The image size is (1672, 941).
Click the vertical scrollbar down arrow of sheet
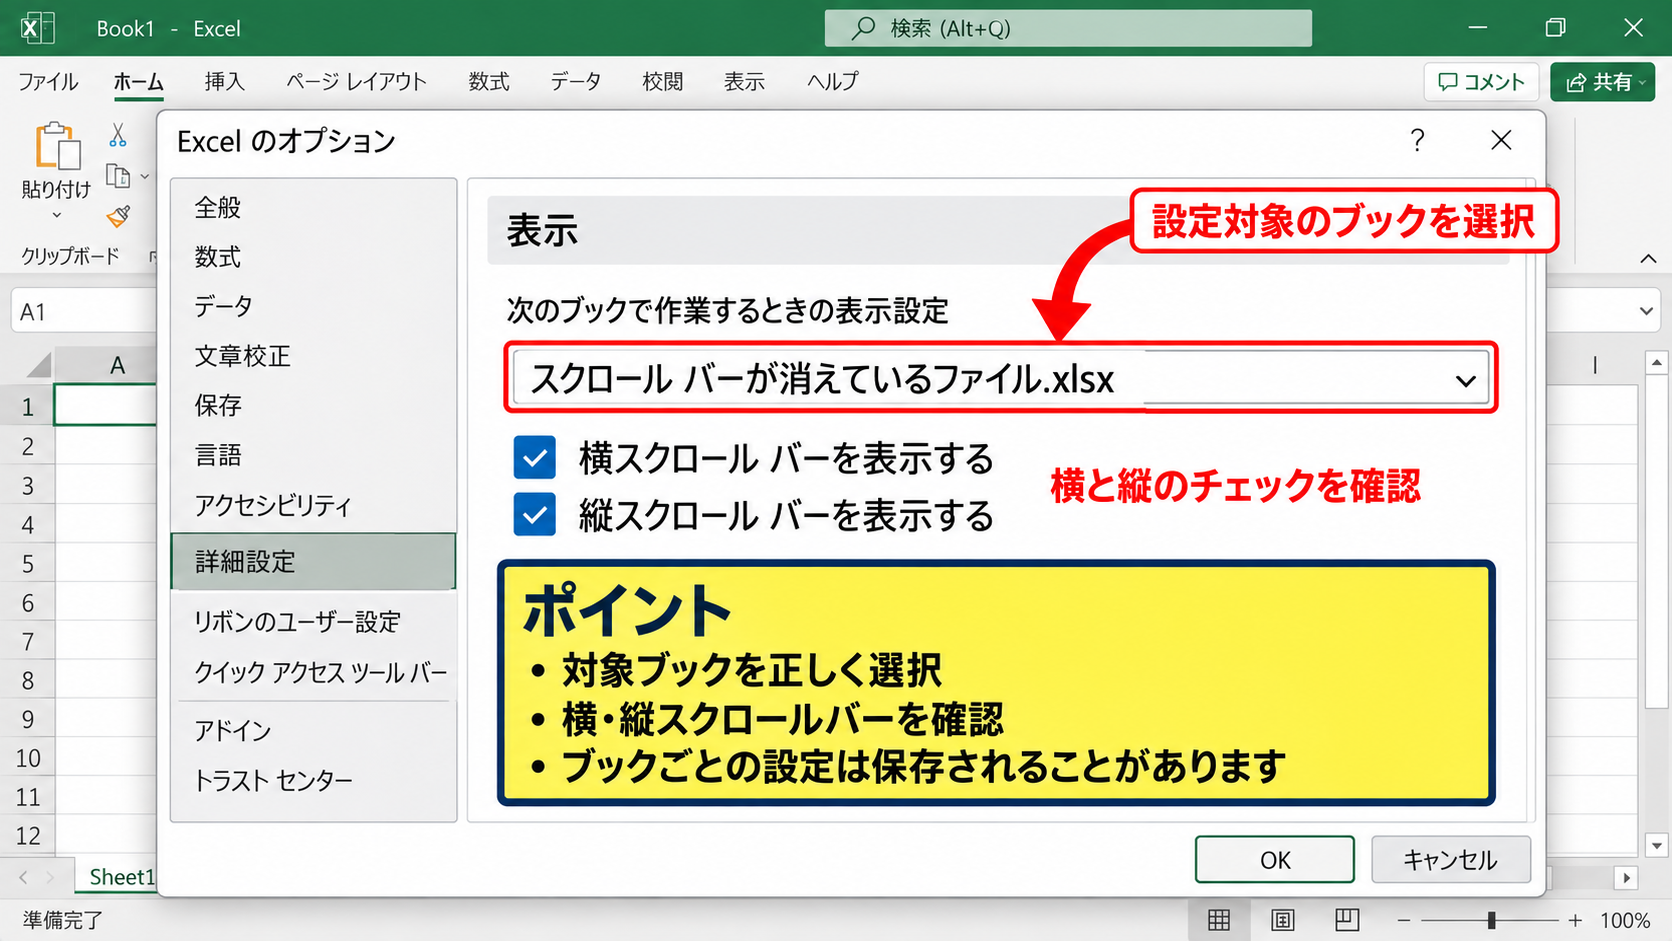click(x=1657, y=846)
